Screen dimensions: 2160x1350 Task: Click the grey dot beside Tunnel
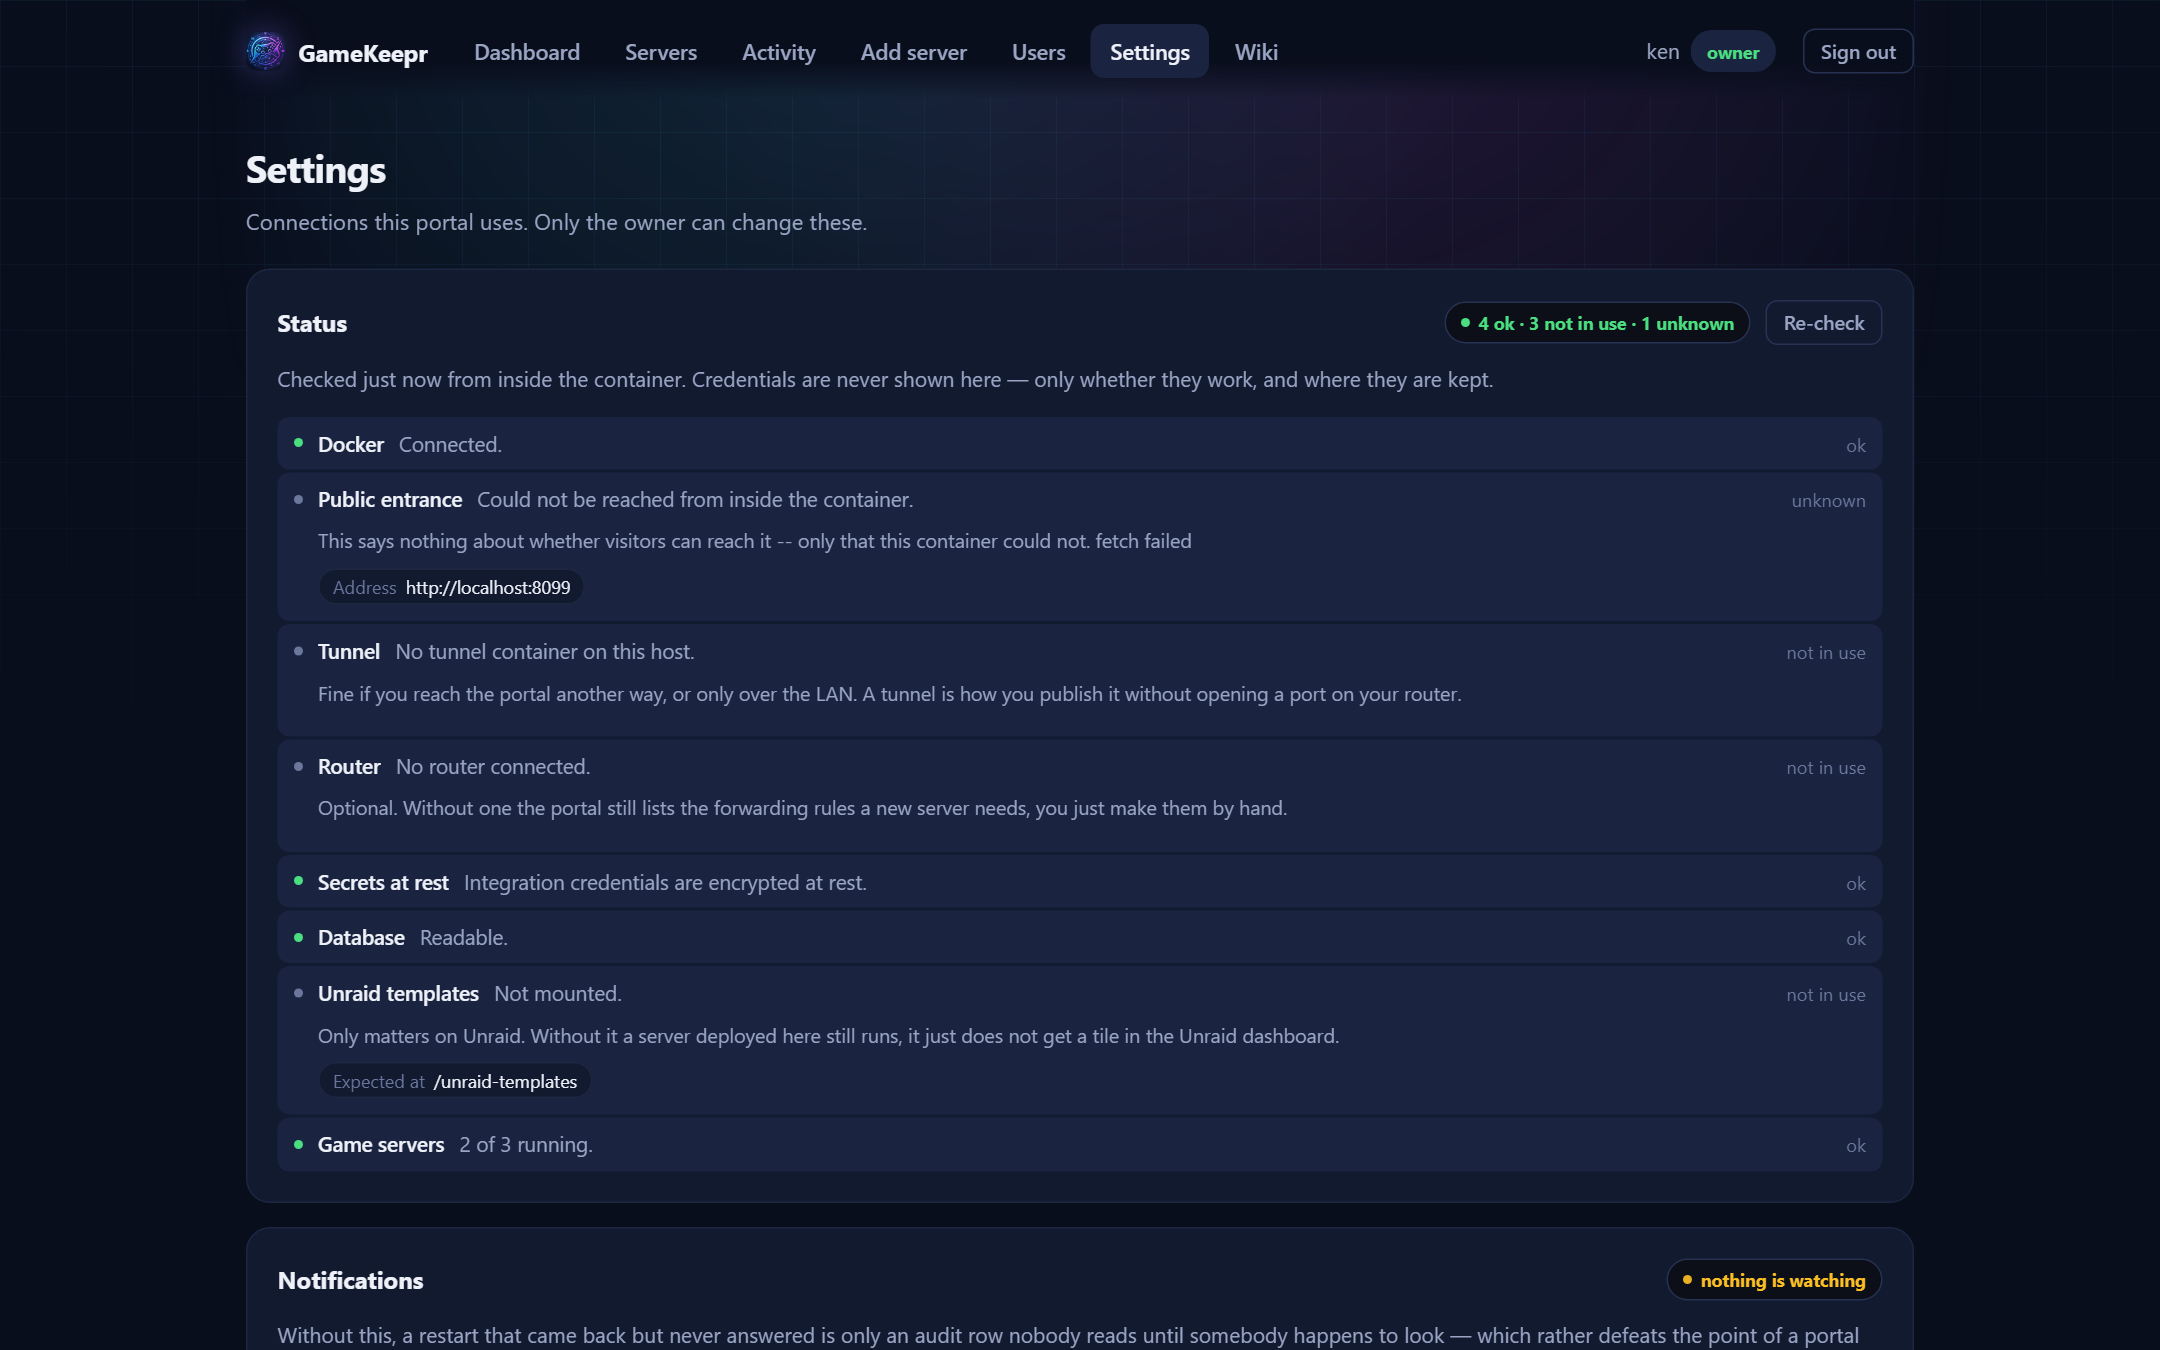click(298, 651)
